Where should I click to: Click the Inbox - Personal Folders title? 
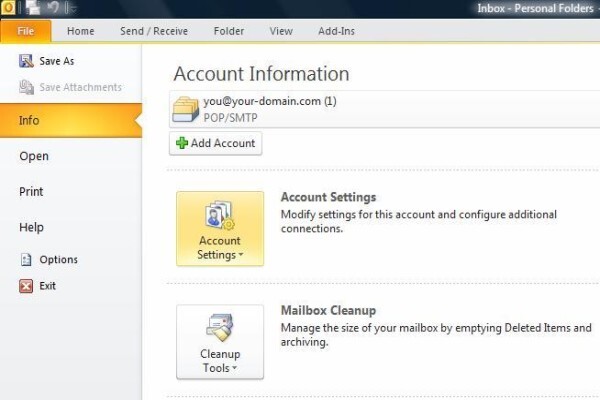click(x=535, y=8)
